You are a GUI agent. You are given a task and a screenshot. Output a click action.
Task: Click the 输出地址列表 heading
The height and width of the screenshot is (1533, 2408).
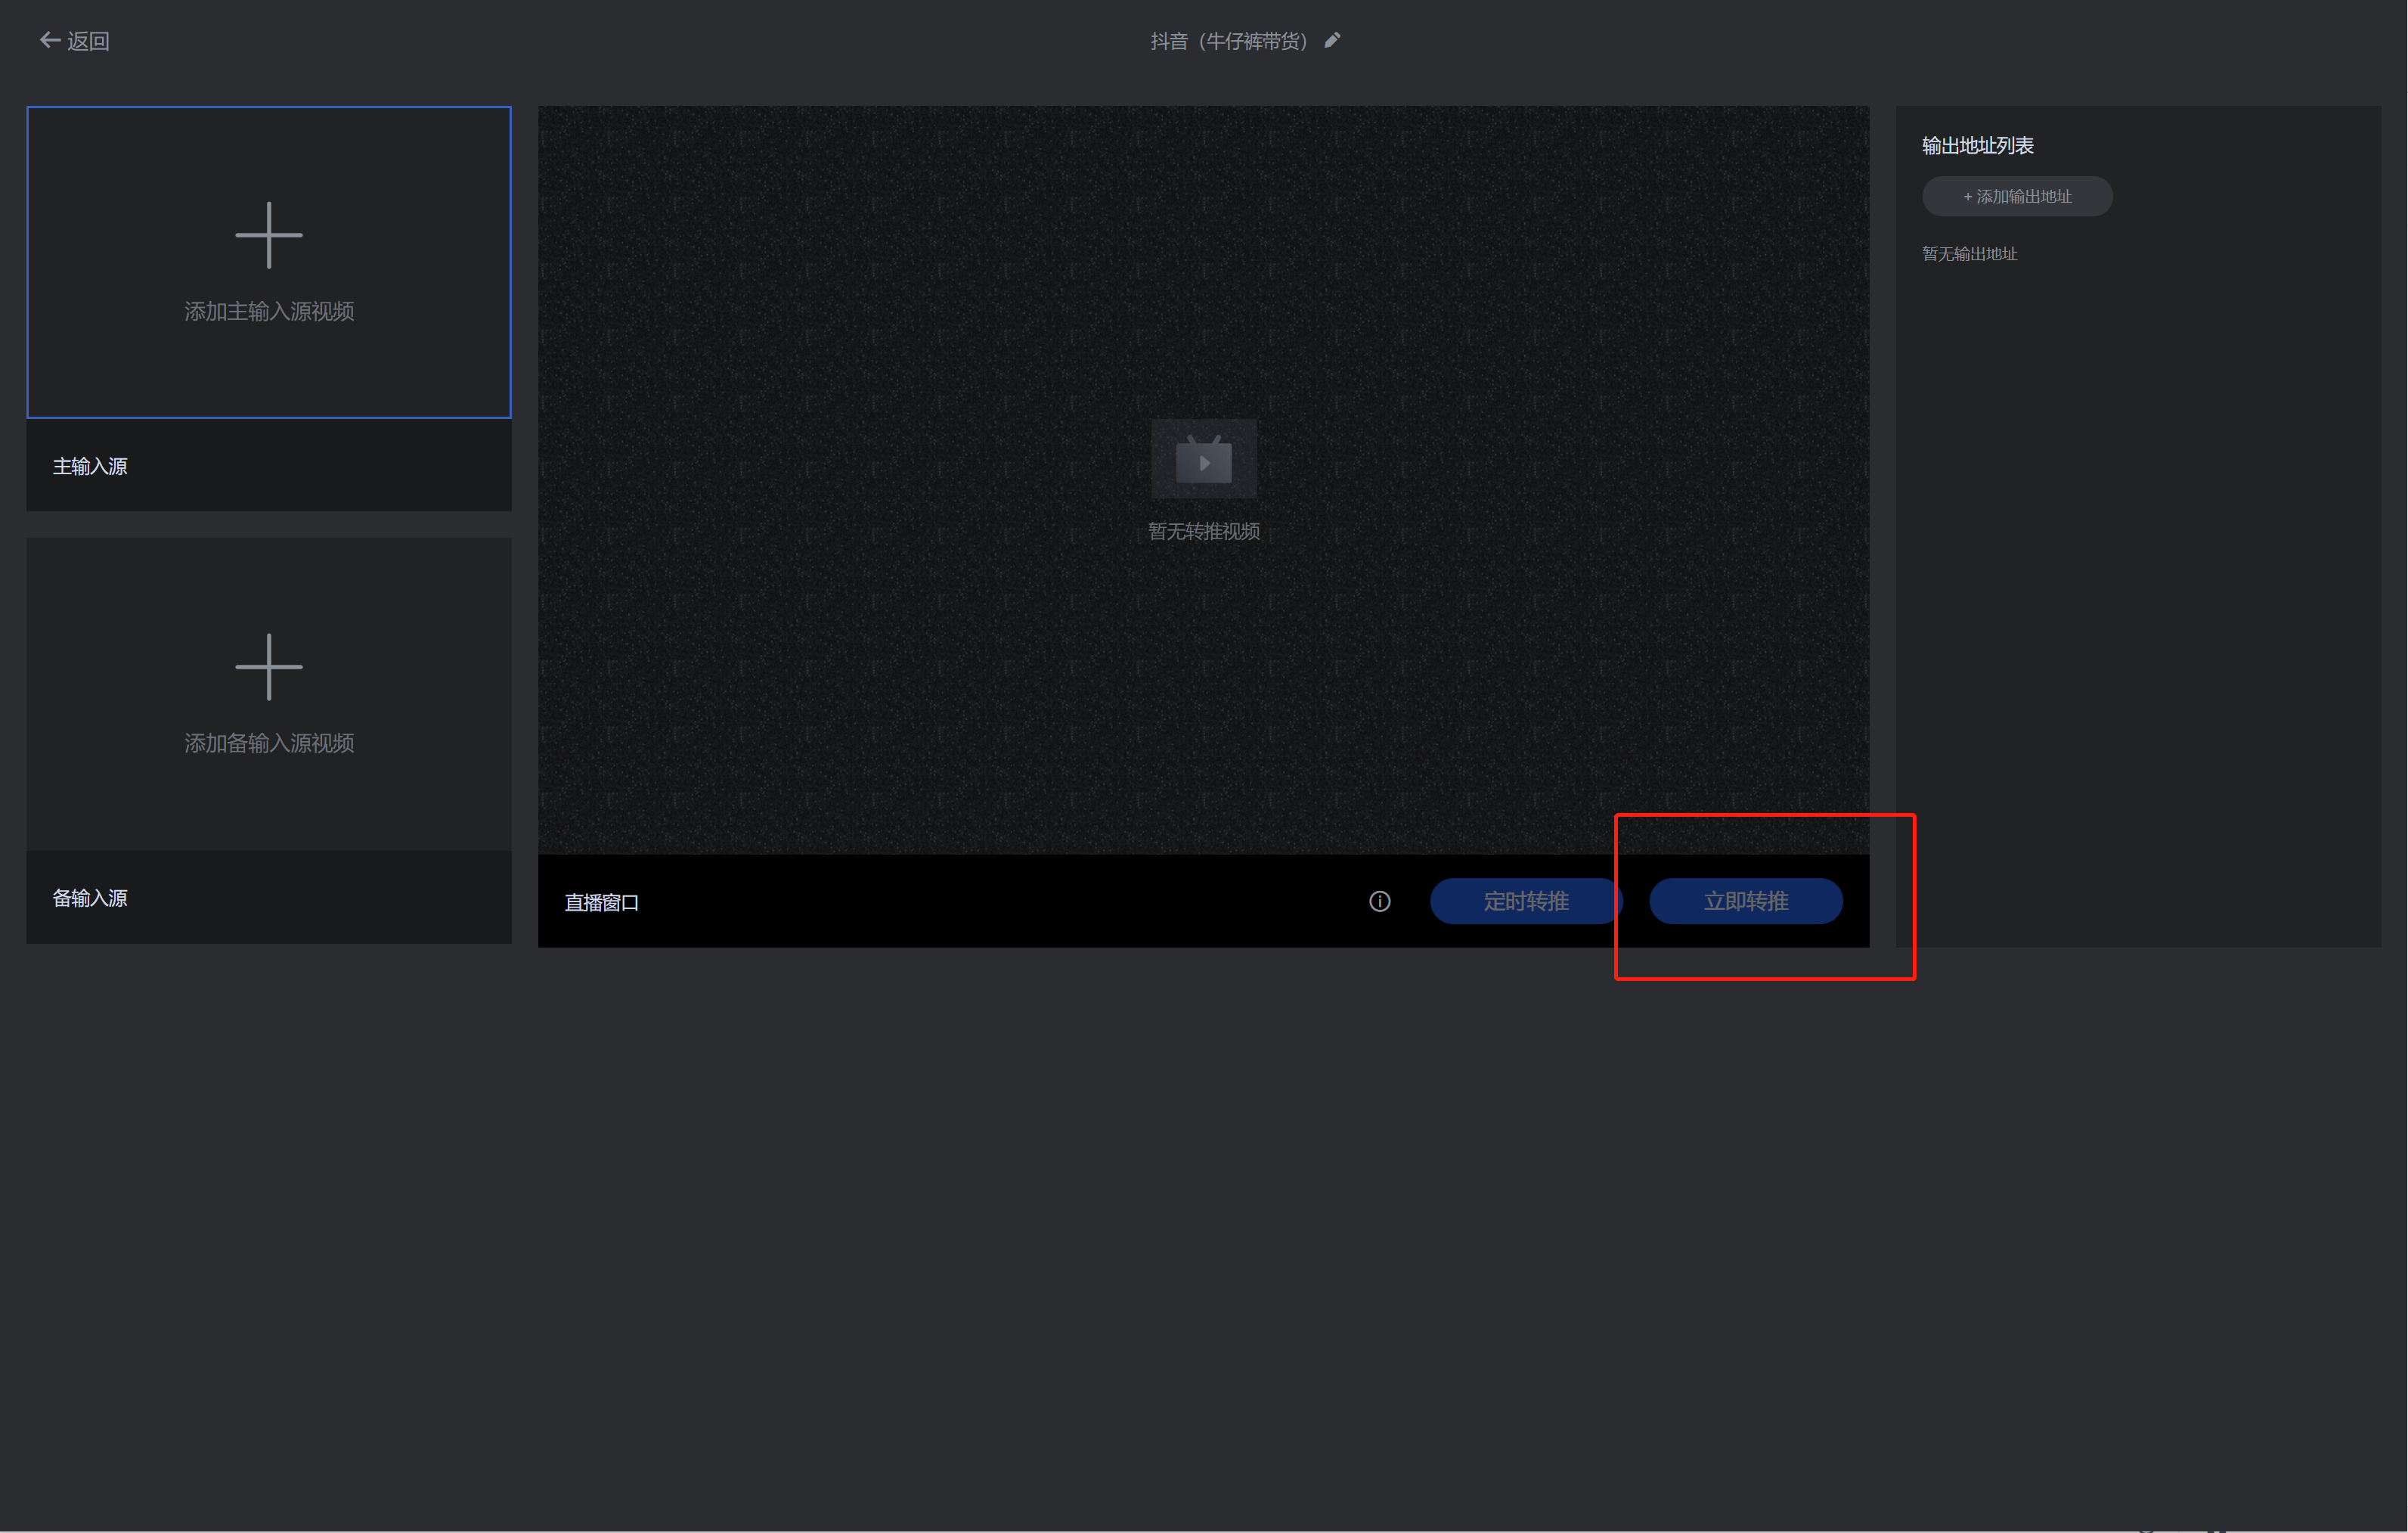click(x=1976, y=146)
